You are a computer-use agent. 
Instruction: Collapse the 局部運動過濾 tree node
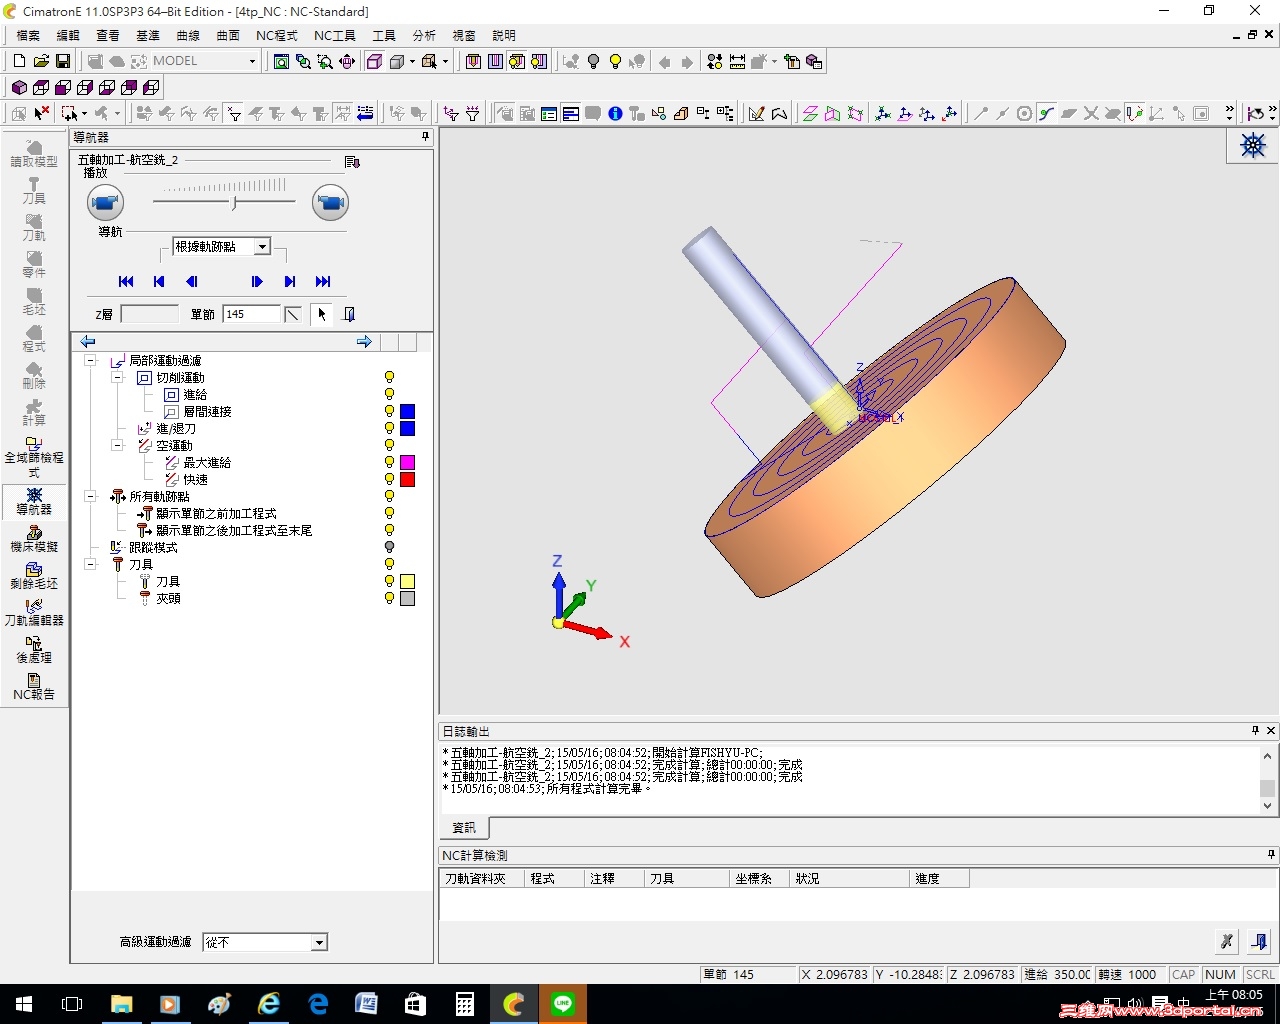(90, 361)
